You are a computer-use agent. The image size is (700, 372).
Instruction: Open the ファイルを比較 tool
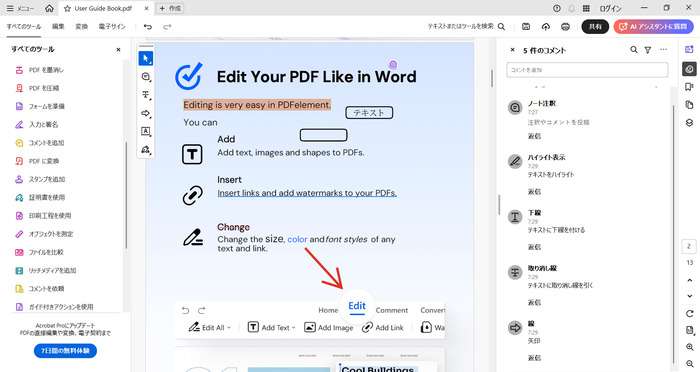39,252
